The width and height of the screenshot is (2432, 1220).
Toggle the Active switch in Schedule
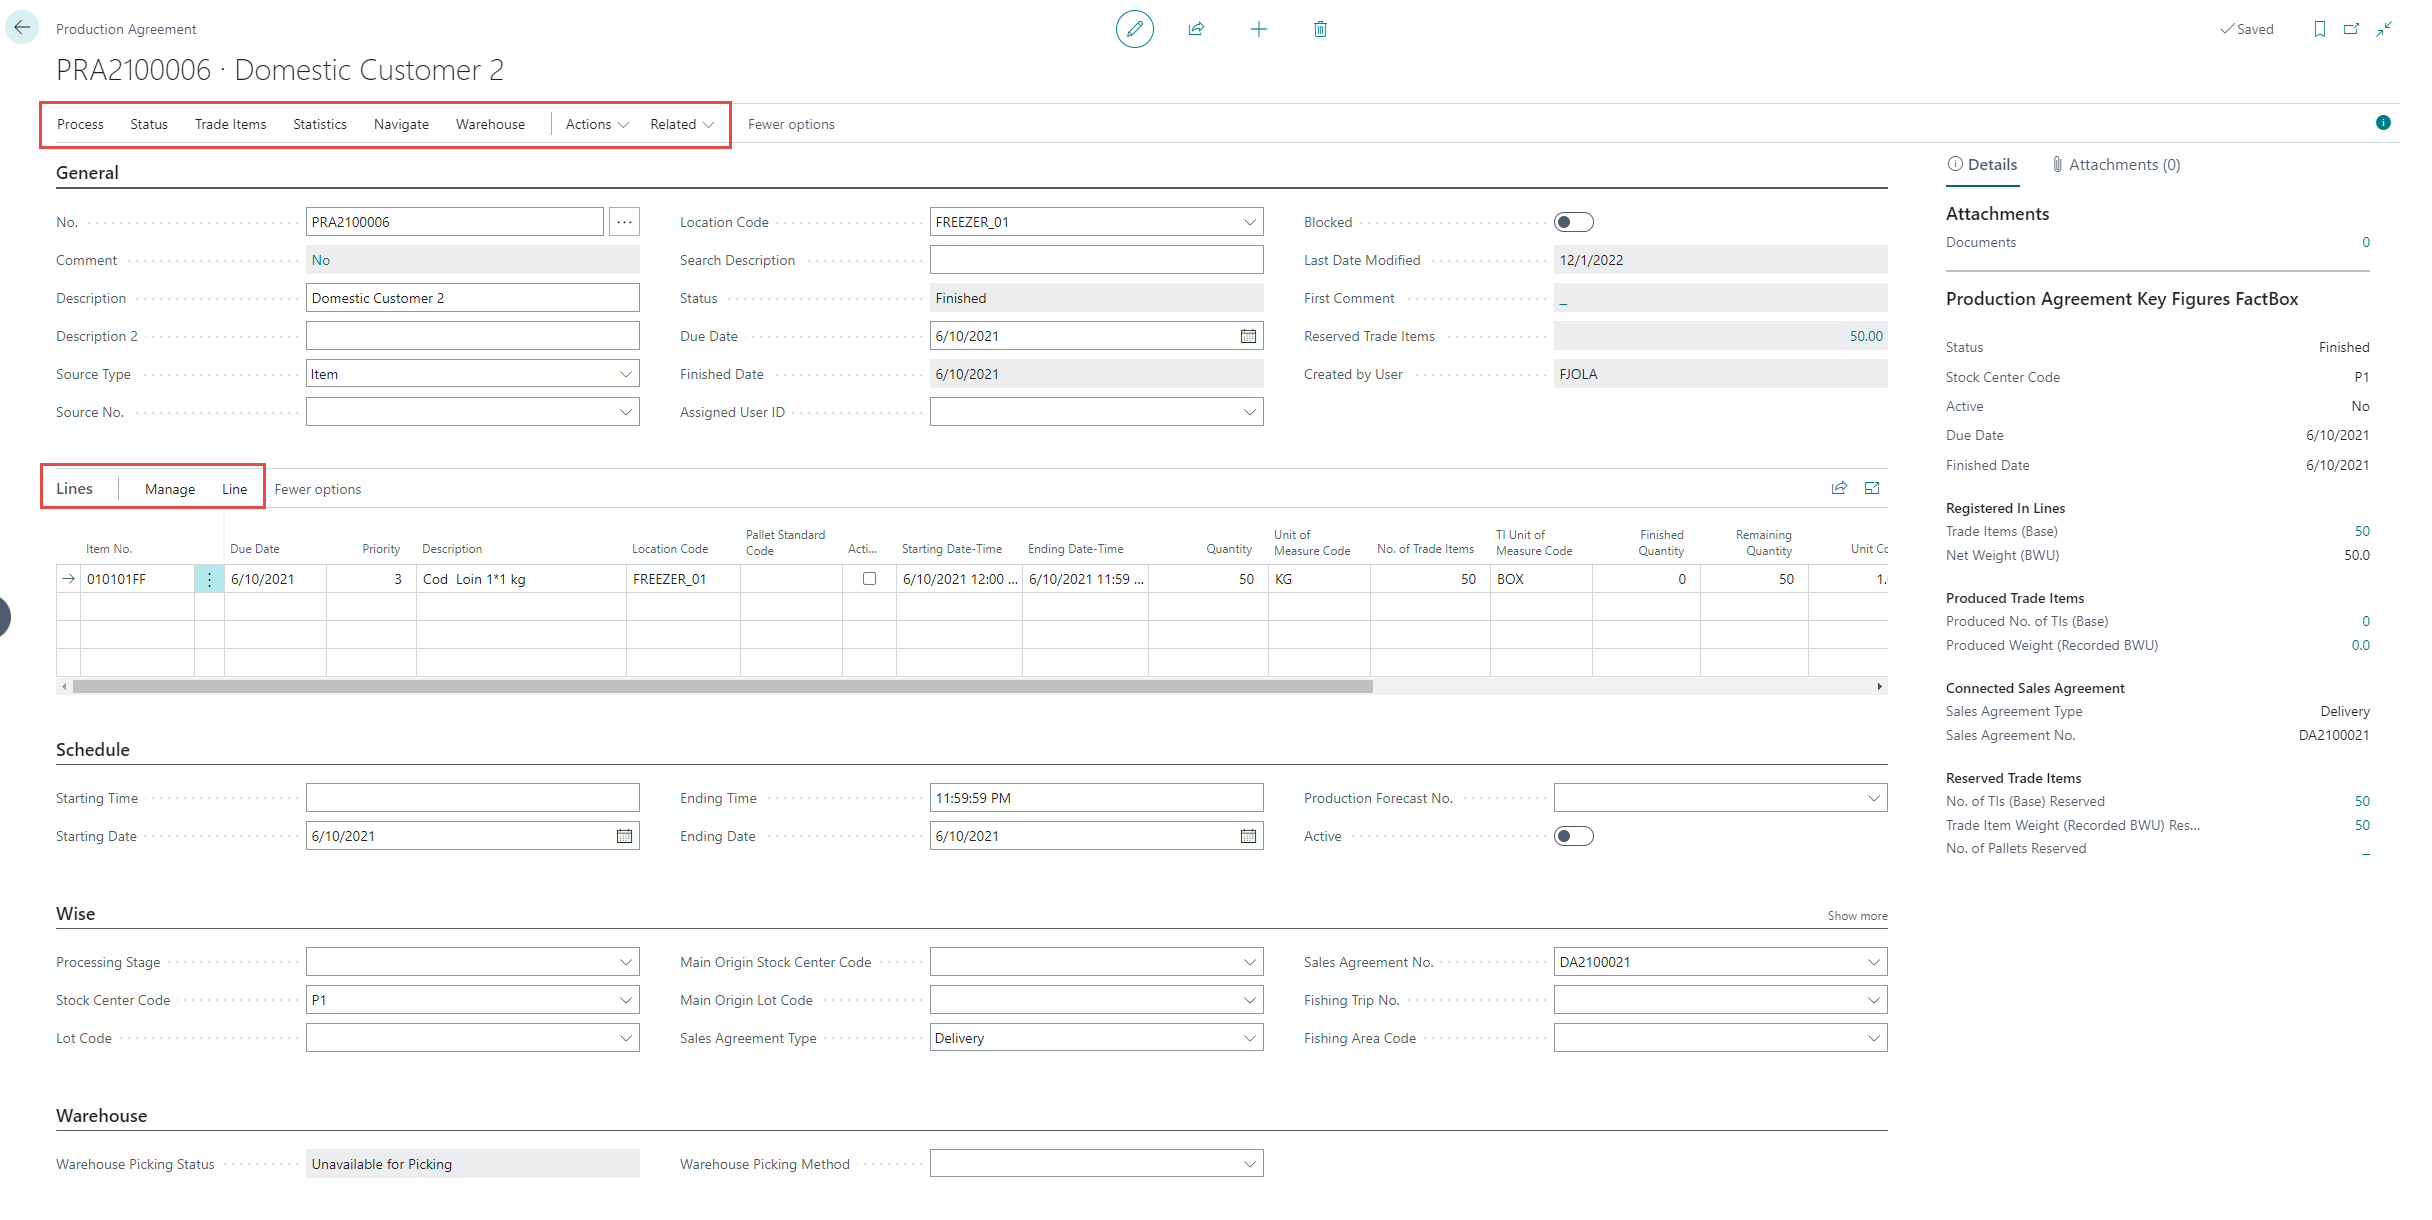[x=1573, y=836]
